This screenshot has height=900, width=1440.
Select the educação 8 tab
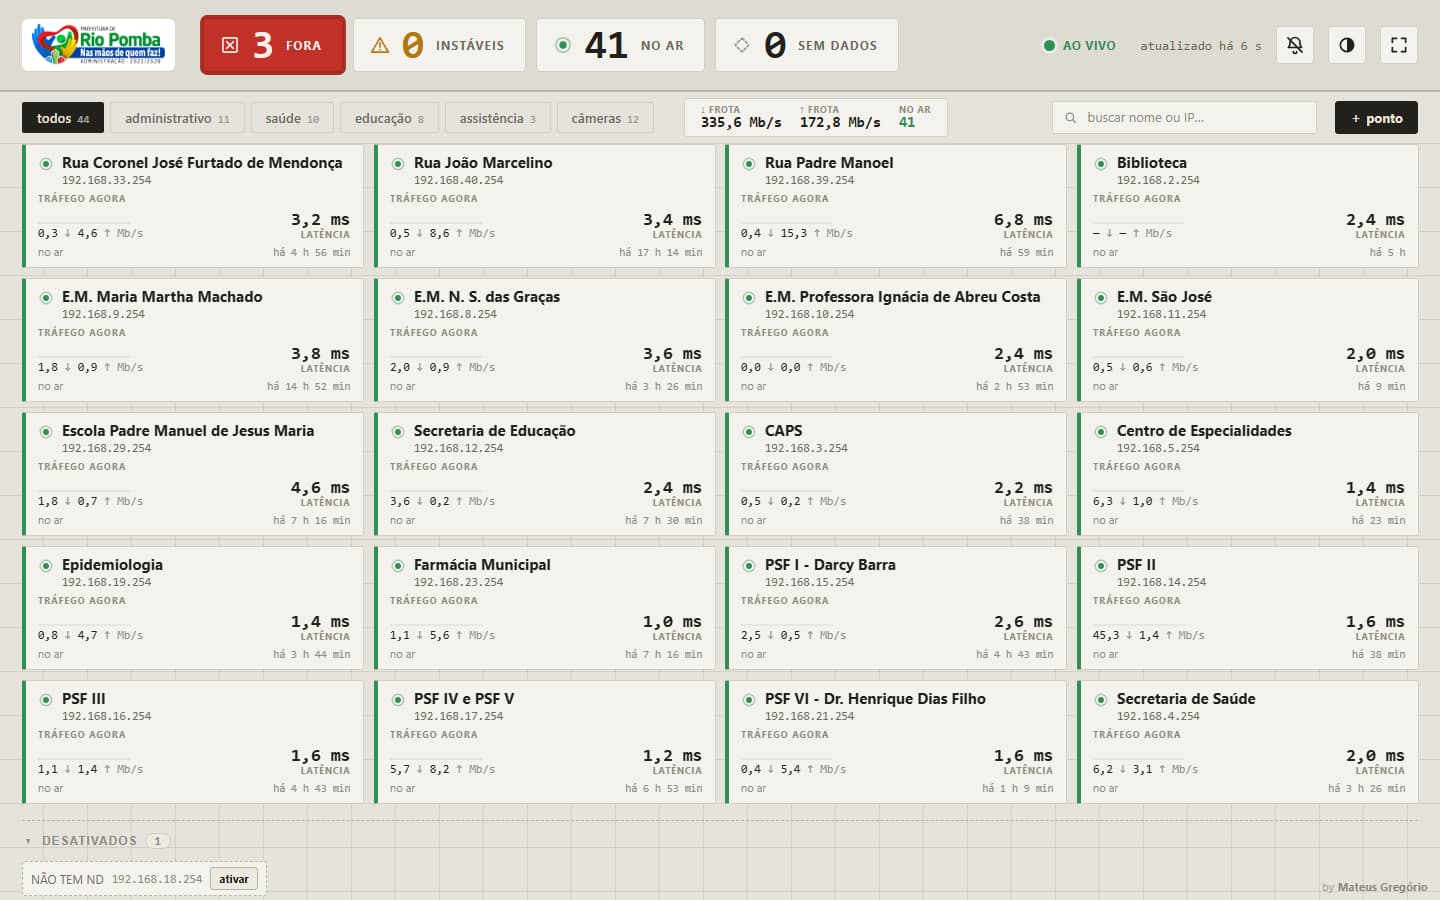(x=389, y=118)
